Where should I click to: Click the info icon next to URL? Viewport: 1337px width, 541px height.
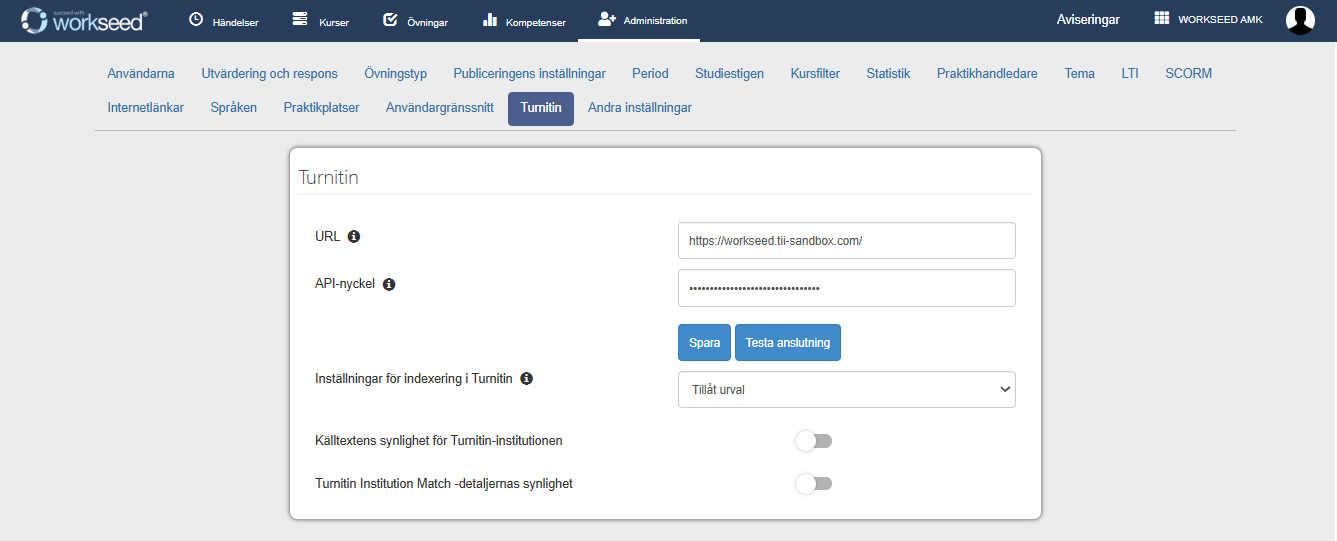(x=353, y=237)
